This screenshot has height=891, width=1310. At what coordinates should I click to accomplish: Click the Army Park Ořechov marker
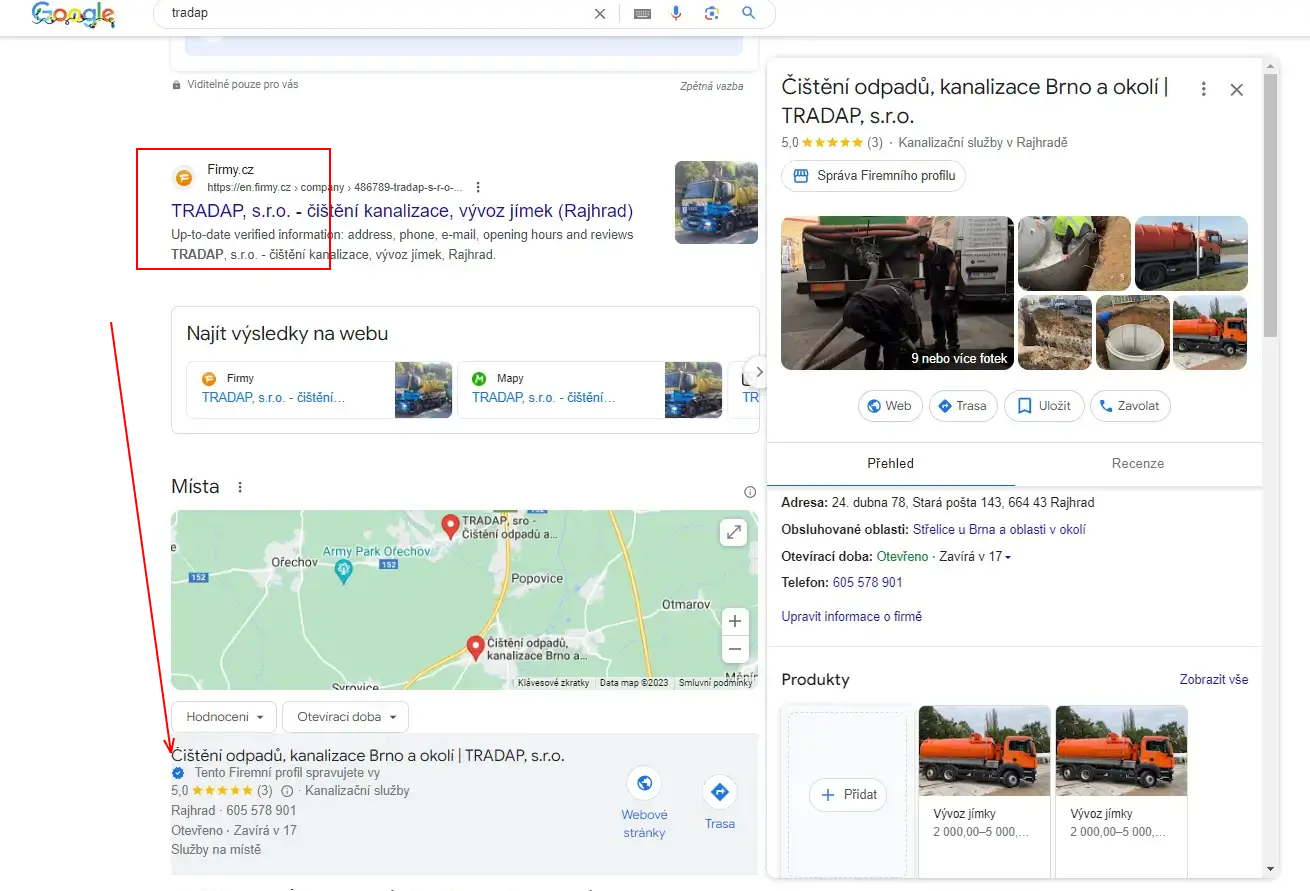344,571
